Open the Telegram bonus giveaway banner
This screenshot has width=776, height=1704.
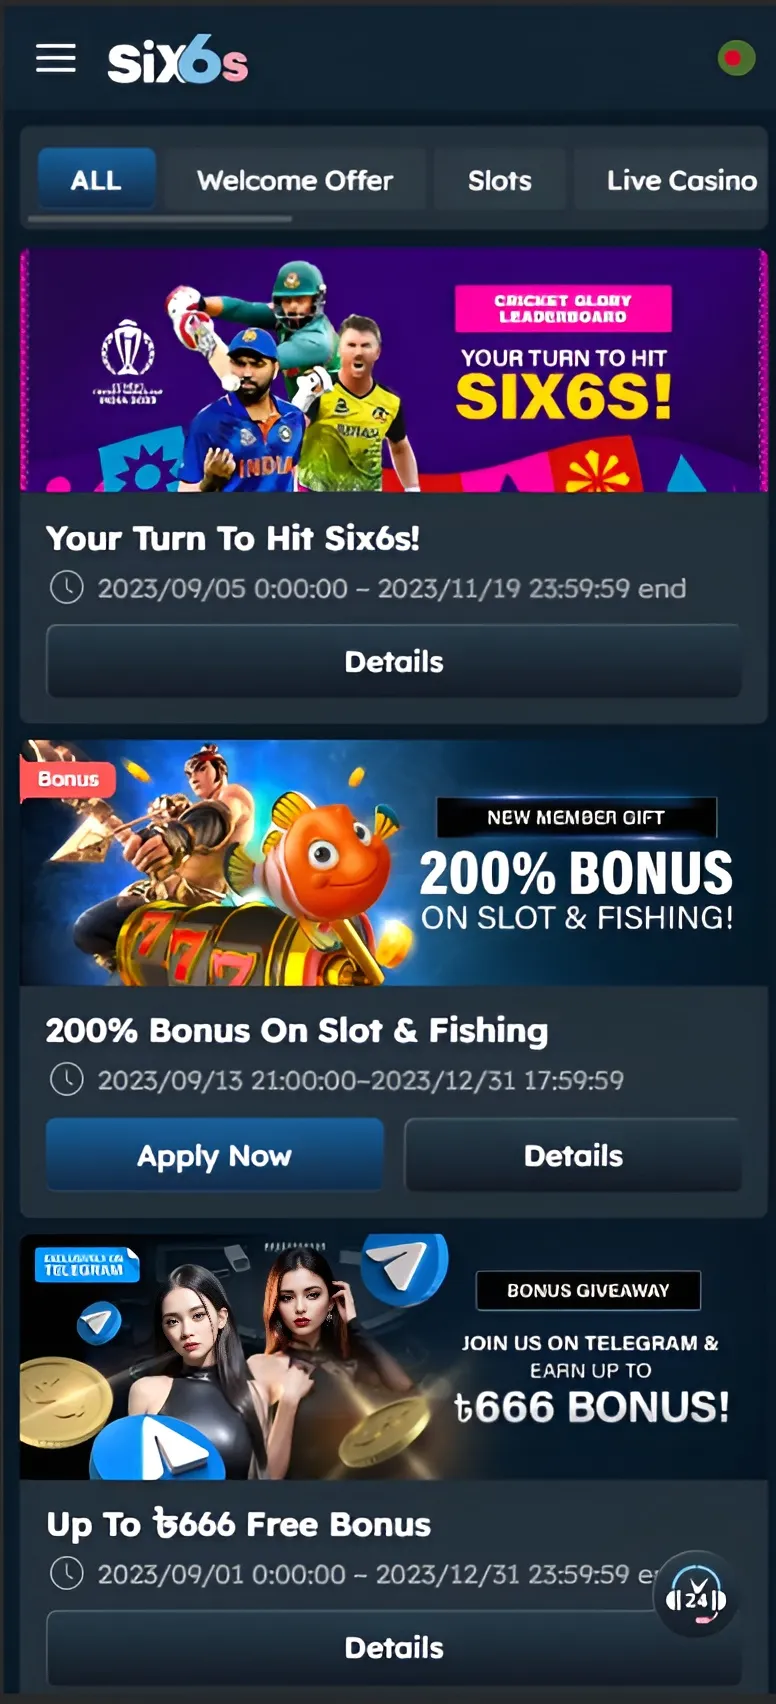(x=394, y=1356)
